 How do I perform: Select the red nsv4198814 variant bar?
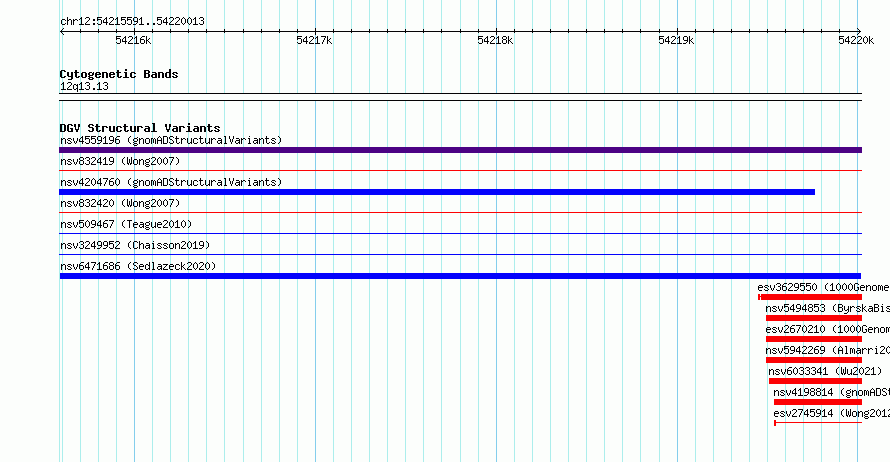818,402
